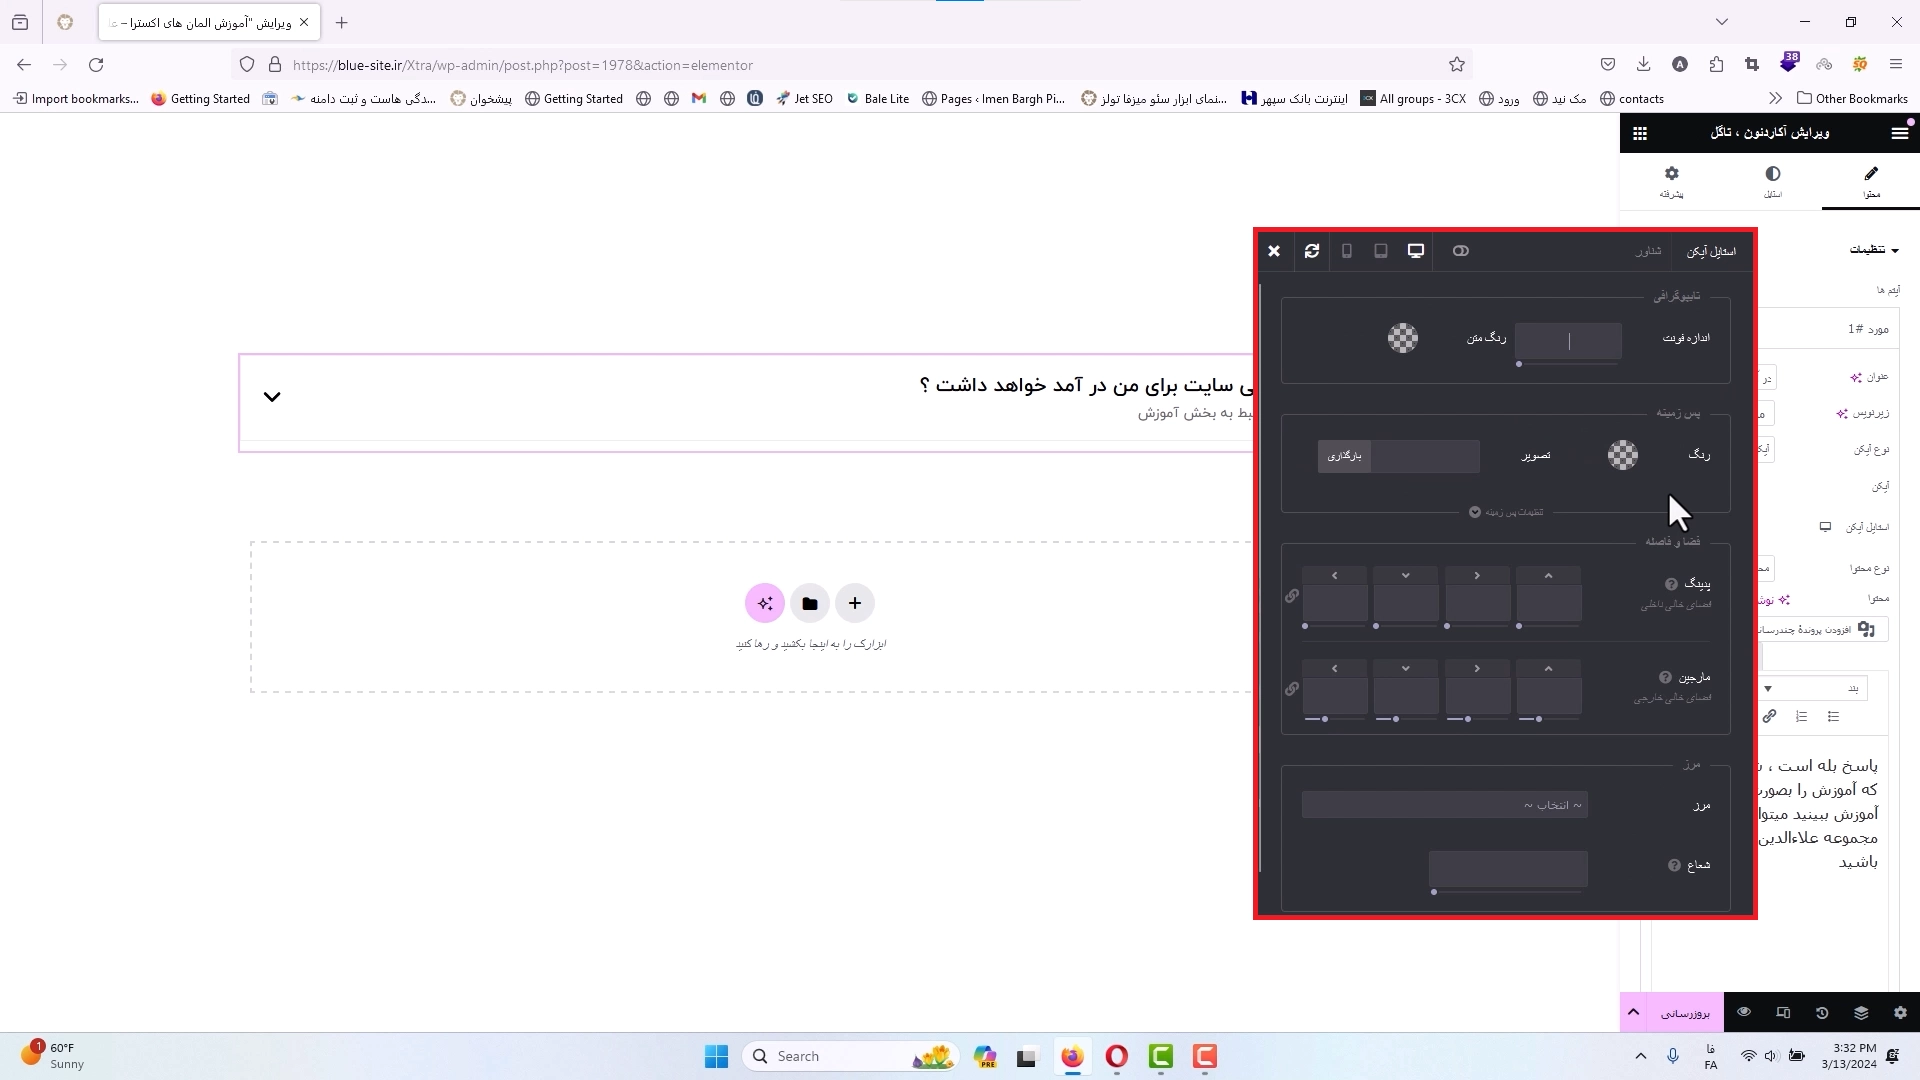The height and width of the screenshot is (1080, 1920).
Task: Open the text color (رنگ متن) swatch
Action: click(1403, 338)
